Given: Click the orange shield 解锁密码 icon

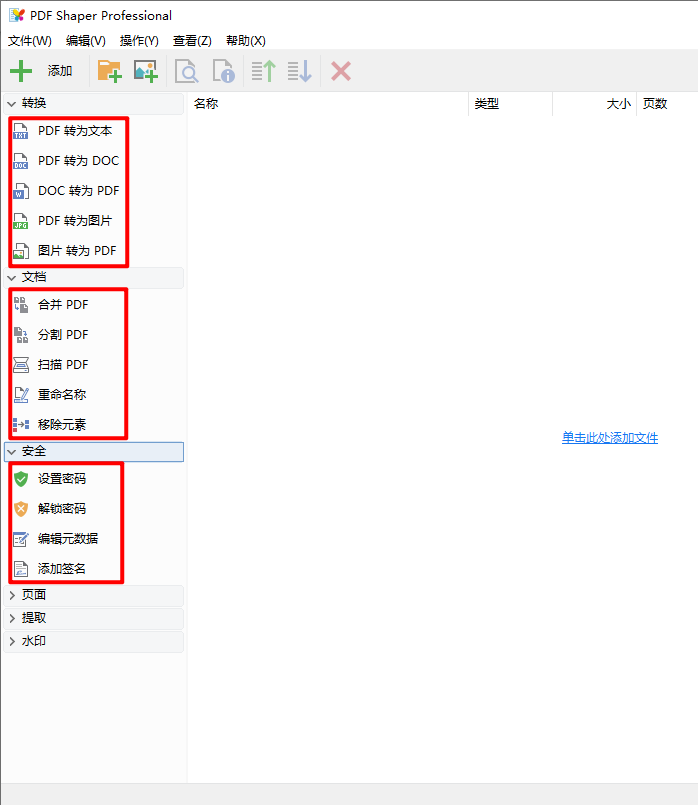Looking at the screenshot, I should point(21,509).
